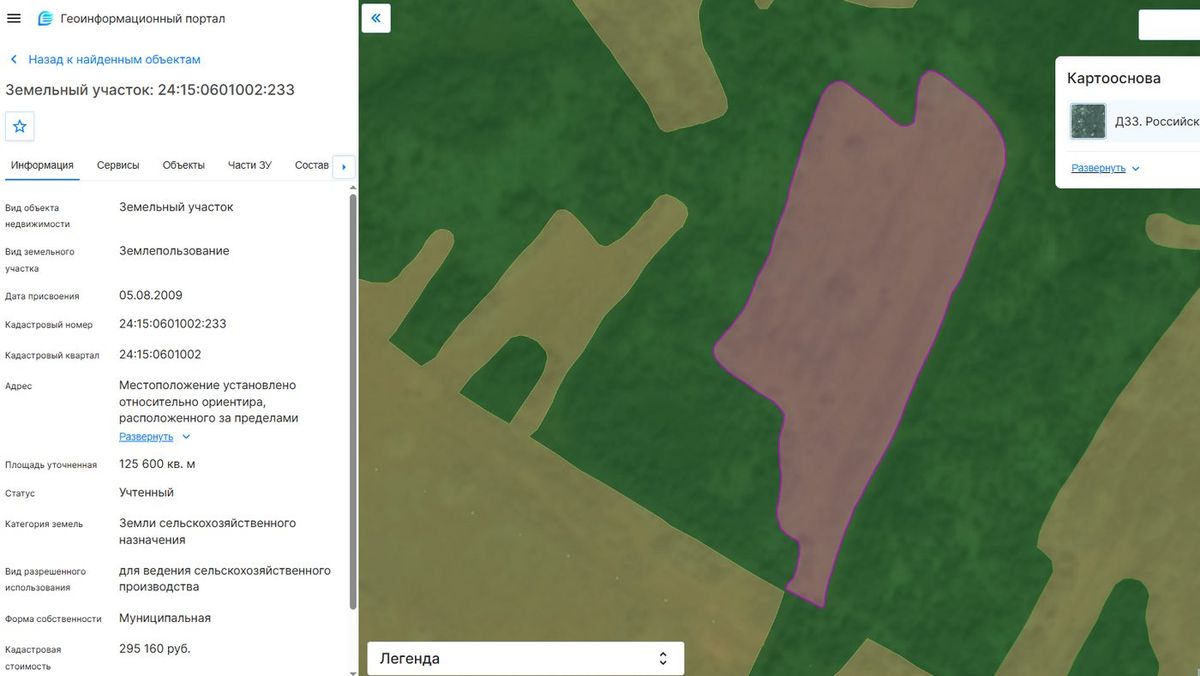Expand address via Развернуть chevron in info panel
The width and height of the screenshot is (1200, 676).
point(186,437)
